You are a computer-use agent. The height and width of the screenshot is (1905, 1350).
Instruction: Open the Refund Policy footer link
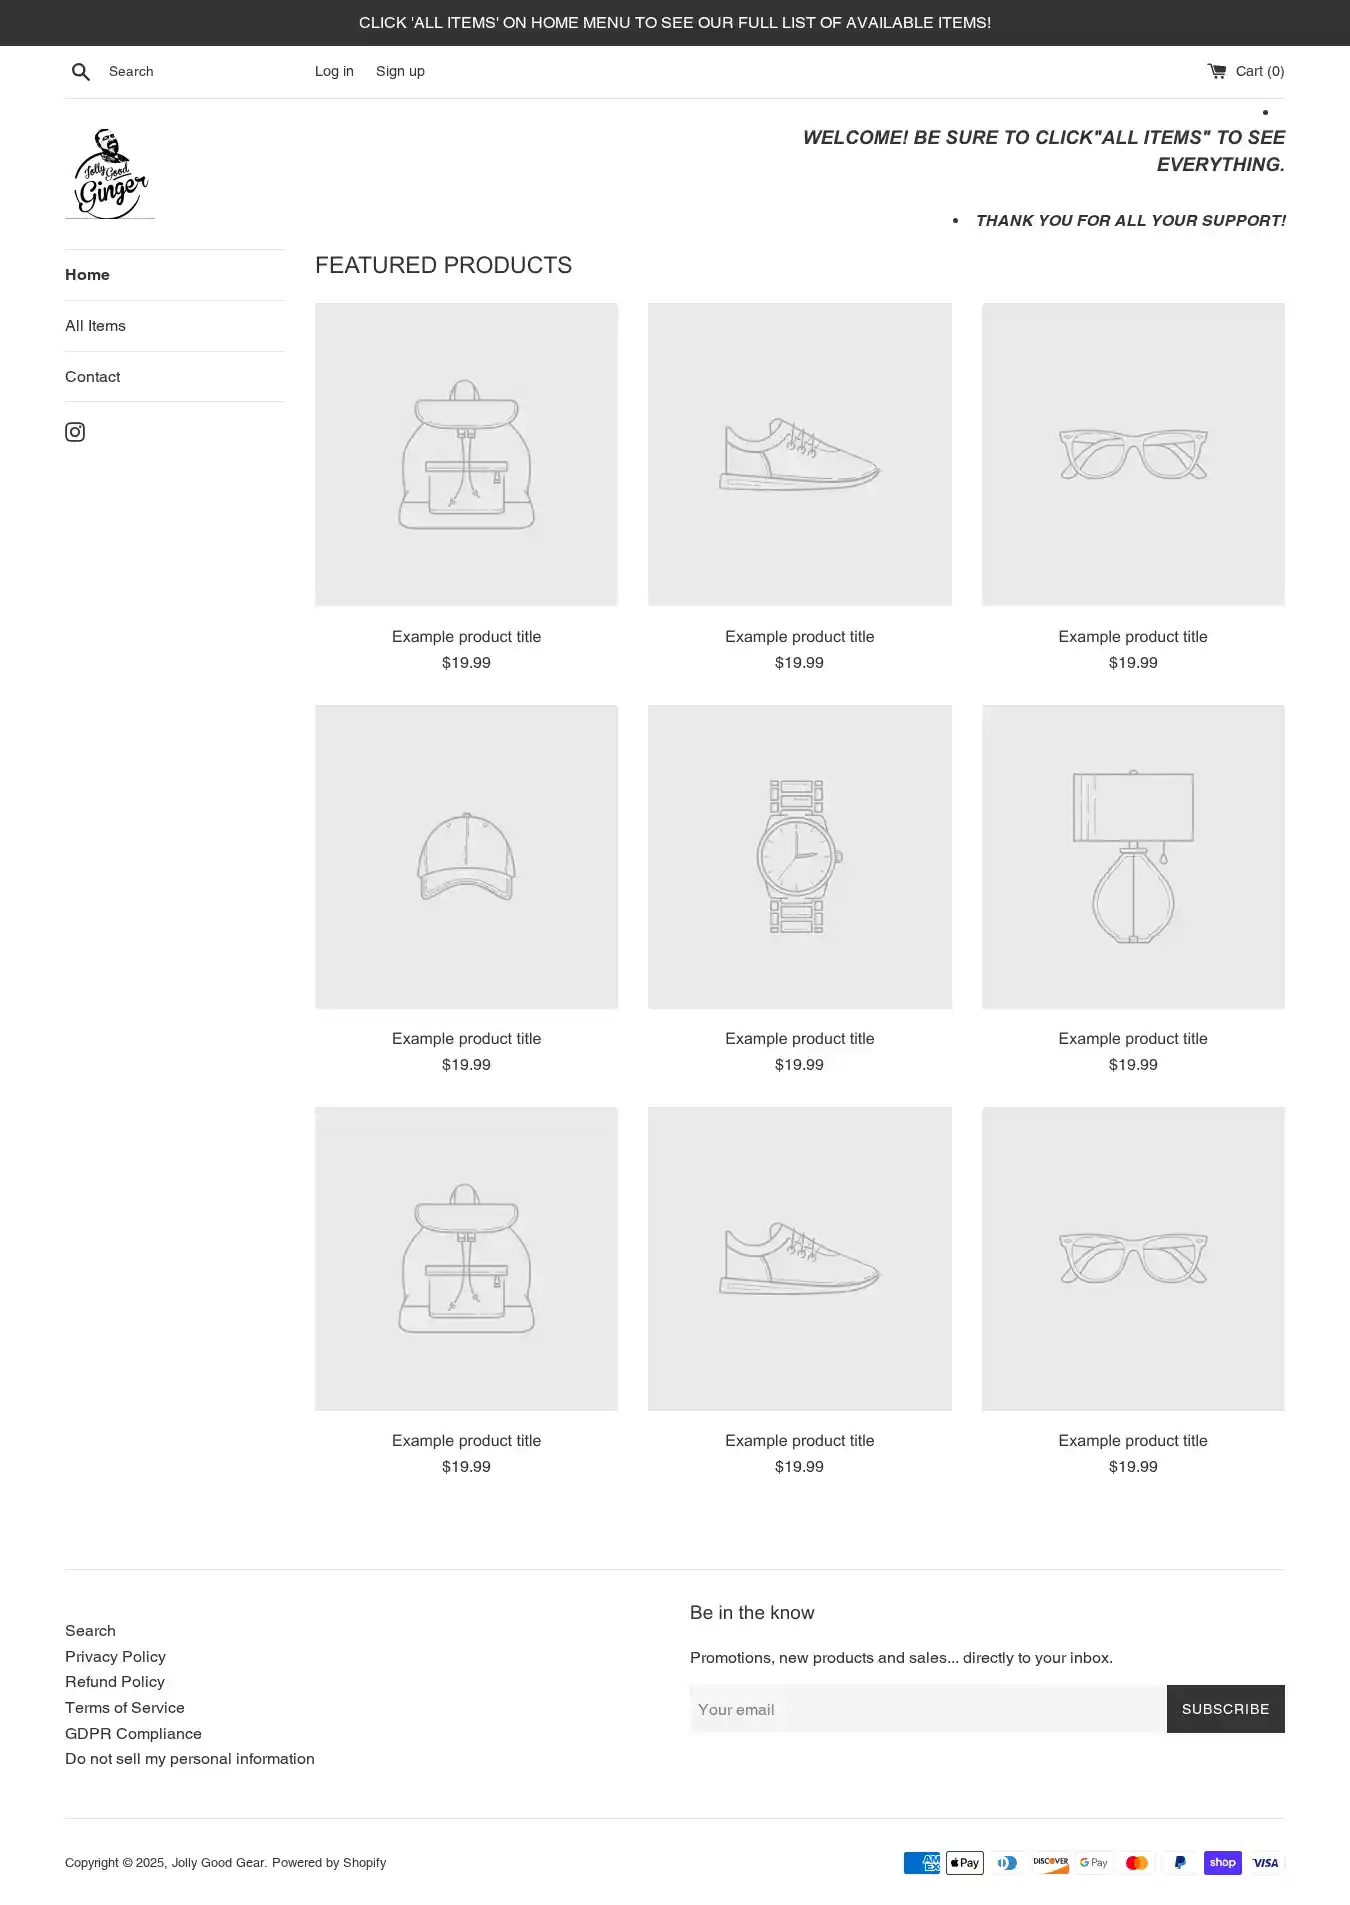coord(115,1682)
